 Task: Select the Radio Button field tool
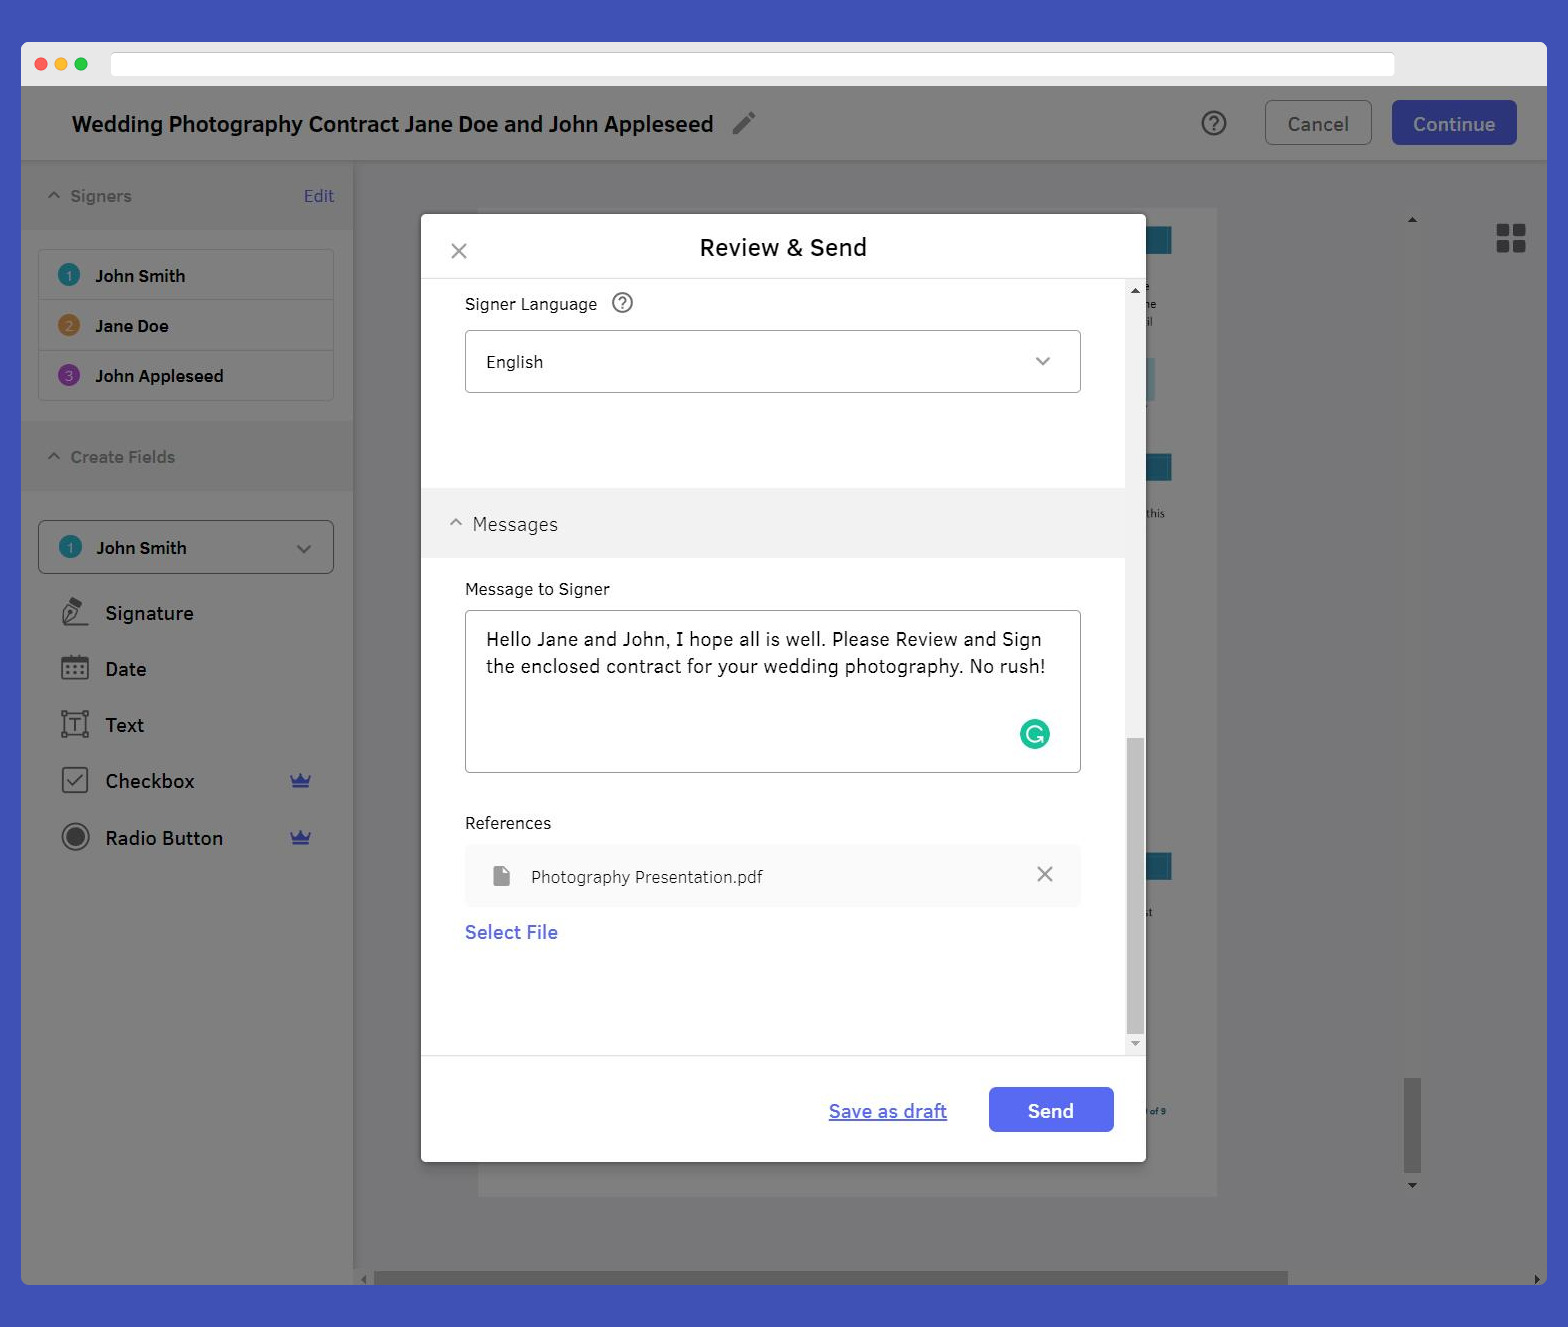[163, 838]
